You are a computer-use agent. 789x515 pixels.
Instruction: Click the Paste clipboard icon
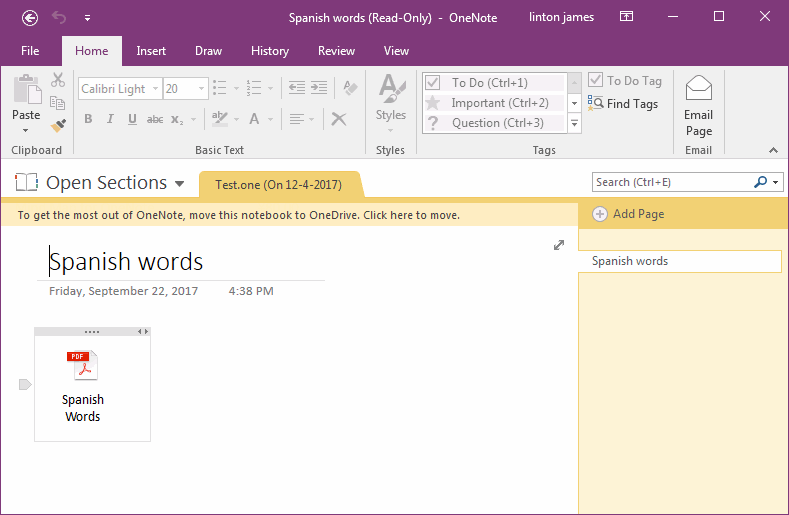pyautogui.click(x=27, y=89)
